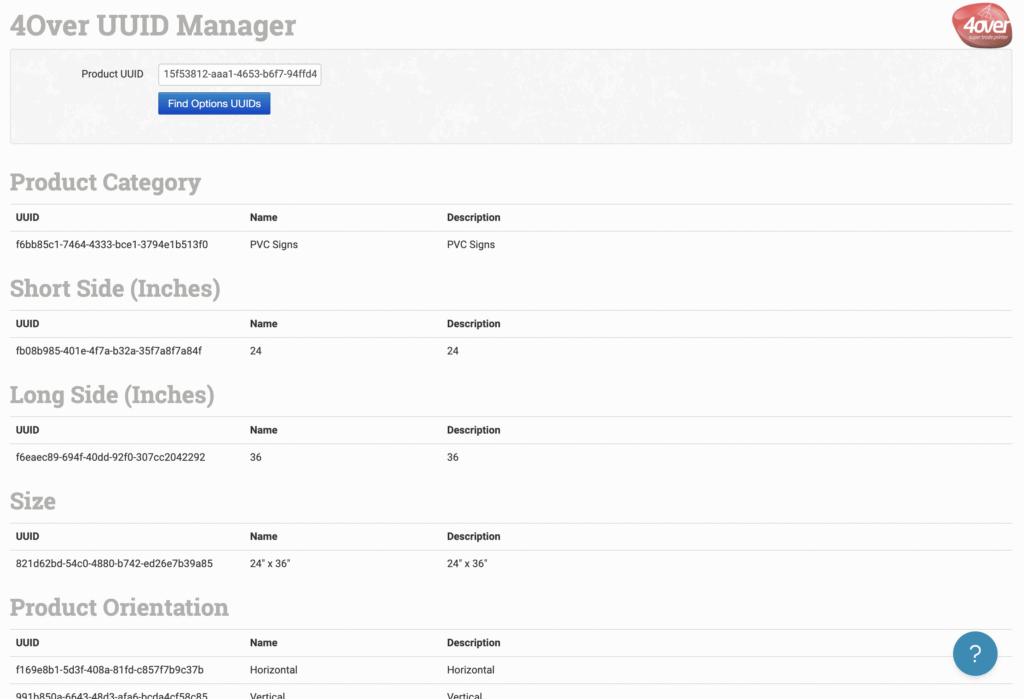Screen dimensions: 1024x699
Task: Click the Long Side (Inches) heading
Action: pyautogui.click(x=112, y=395)
